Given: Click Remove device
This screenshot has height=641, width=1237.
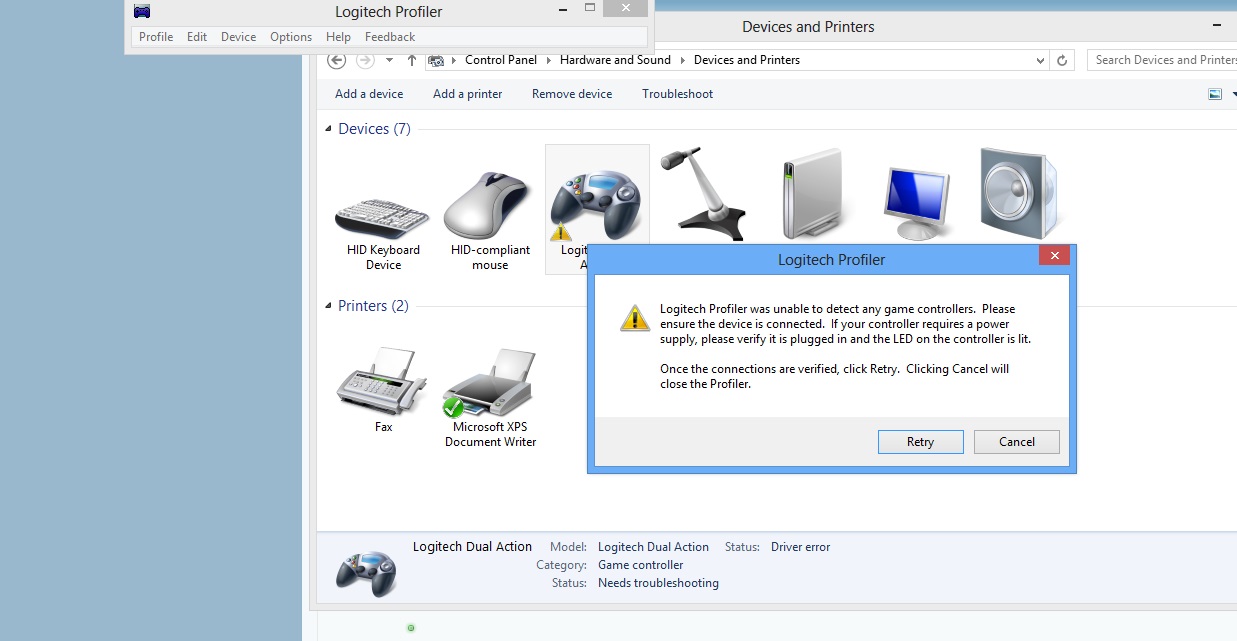Looking at the screenshot, I should click(x=572, y=94).
